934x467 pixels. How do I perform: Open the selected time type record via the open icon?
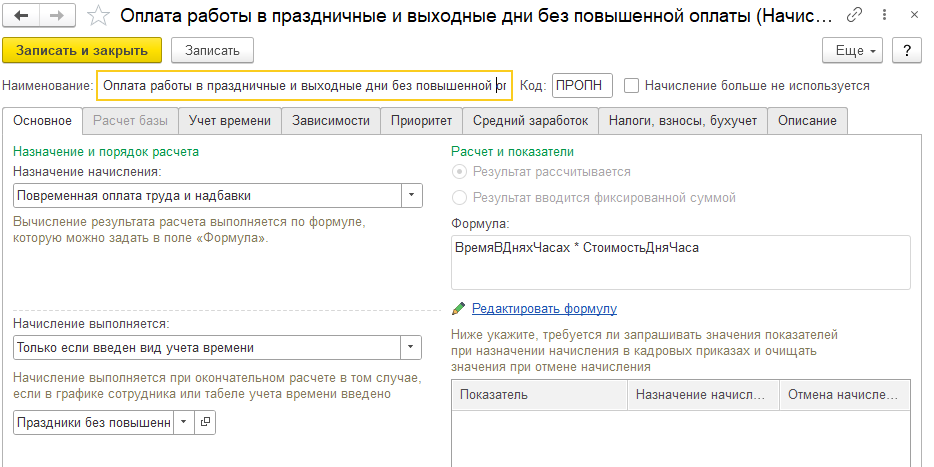(205, 423)
